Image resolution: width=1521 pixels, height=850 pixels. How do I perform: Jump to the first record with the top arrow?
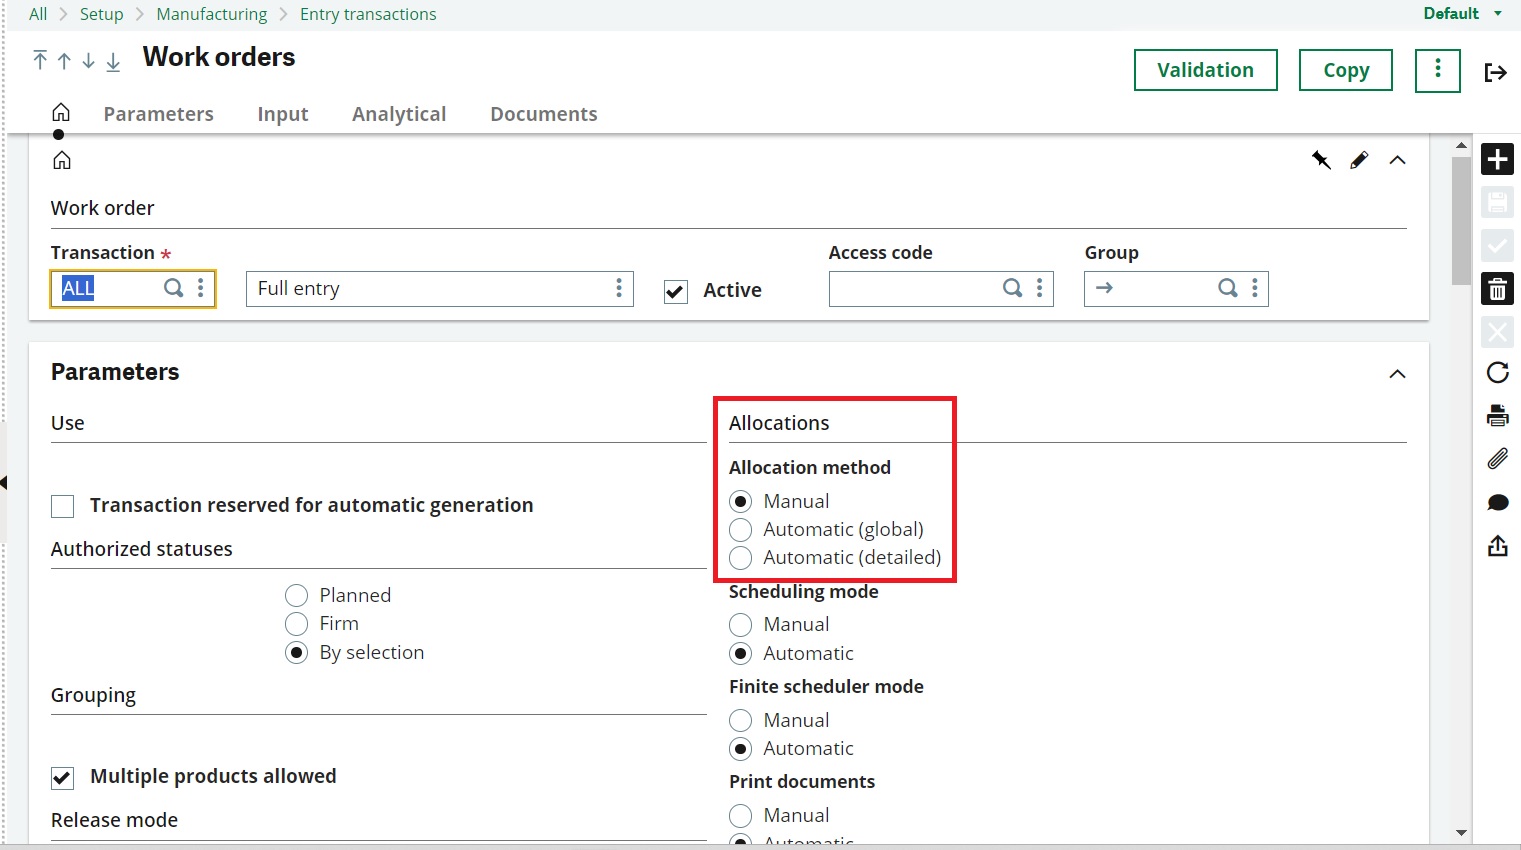pos(39,61)
